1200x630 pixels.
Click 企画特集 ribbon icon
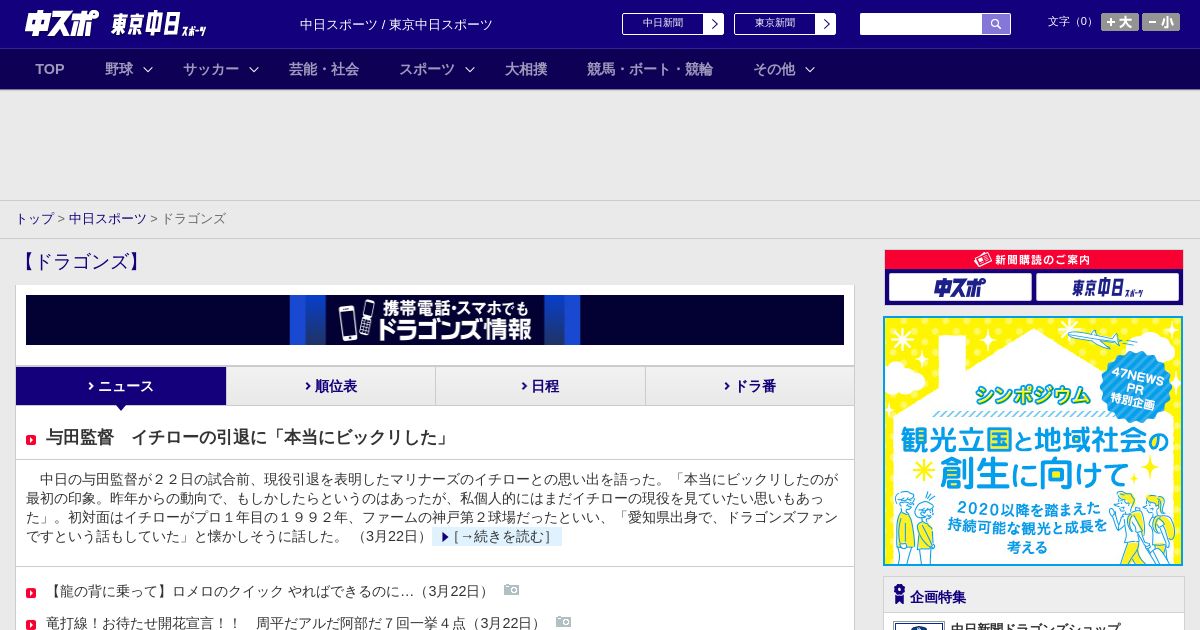(899, 595)
